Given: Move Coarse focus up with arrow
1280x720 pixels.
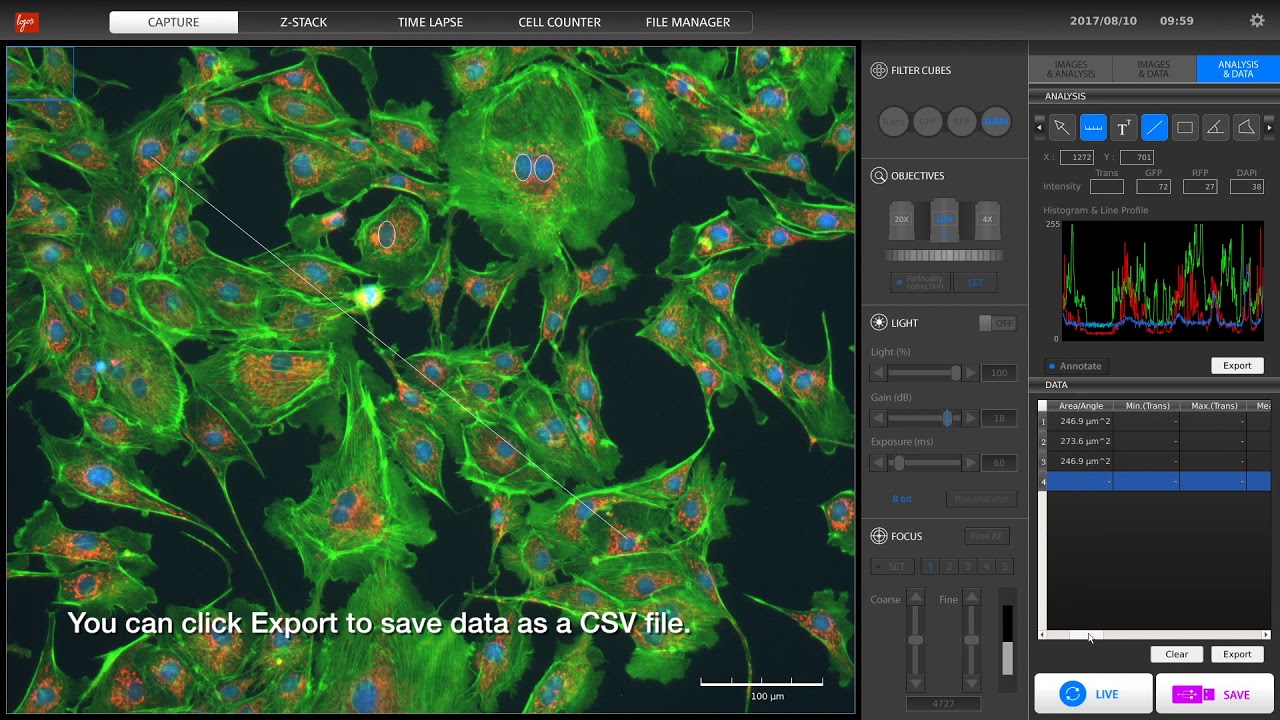Looking at the screenshot, I should (915, 598).
